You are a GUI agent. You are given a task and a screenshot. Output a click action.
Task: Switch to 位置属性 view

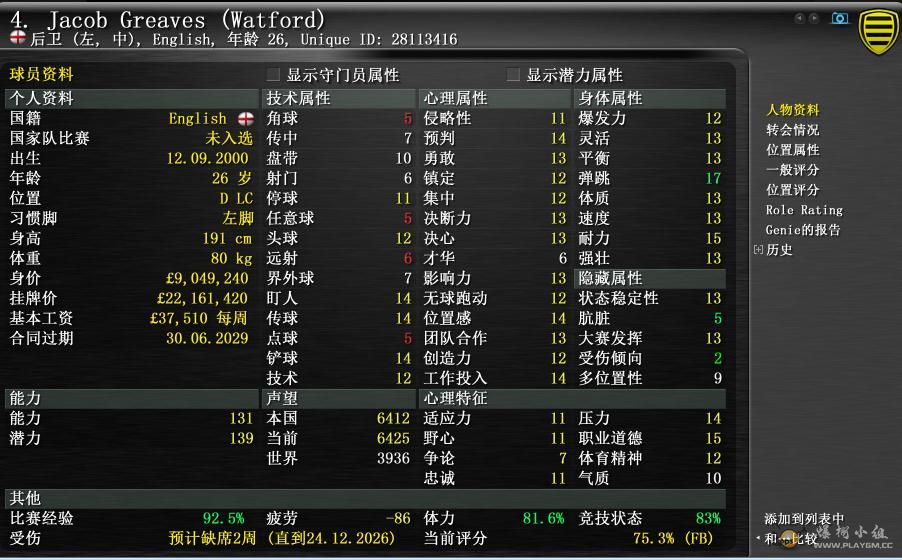792,150
